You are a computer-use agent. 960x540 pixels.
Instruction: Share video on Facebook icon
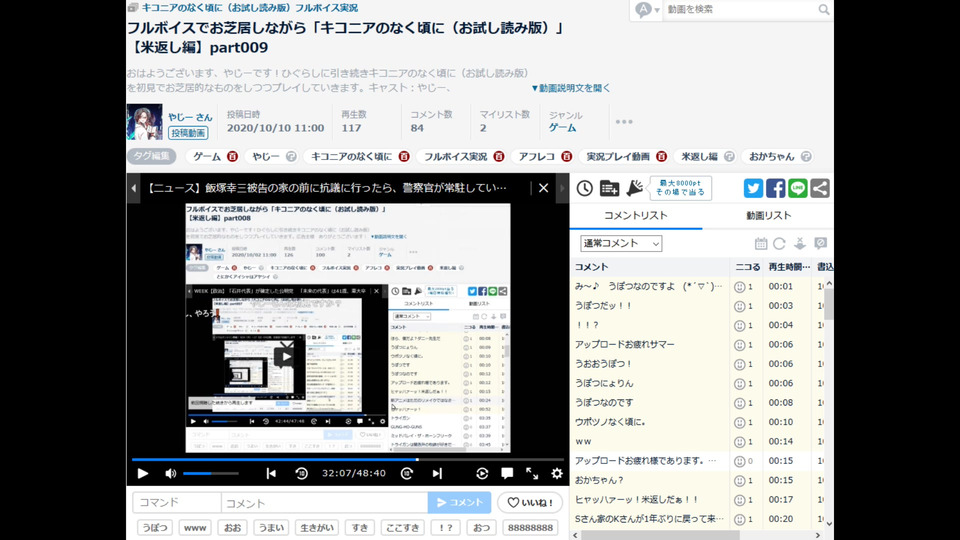[775, 188]
